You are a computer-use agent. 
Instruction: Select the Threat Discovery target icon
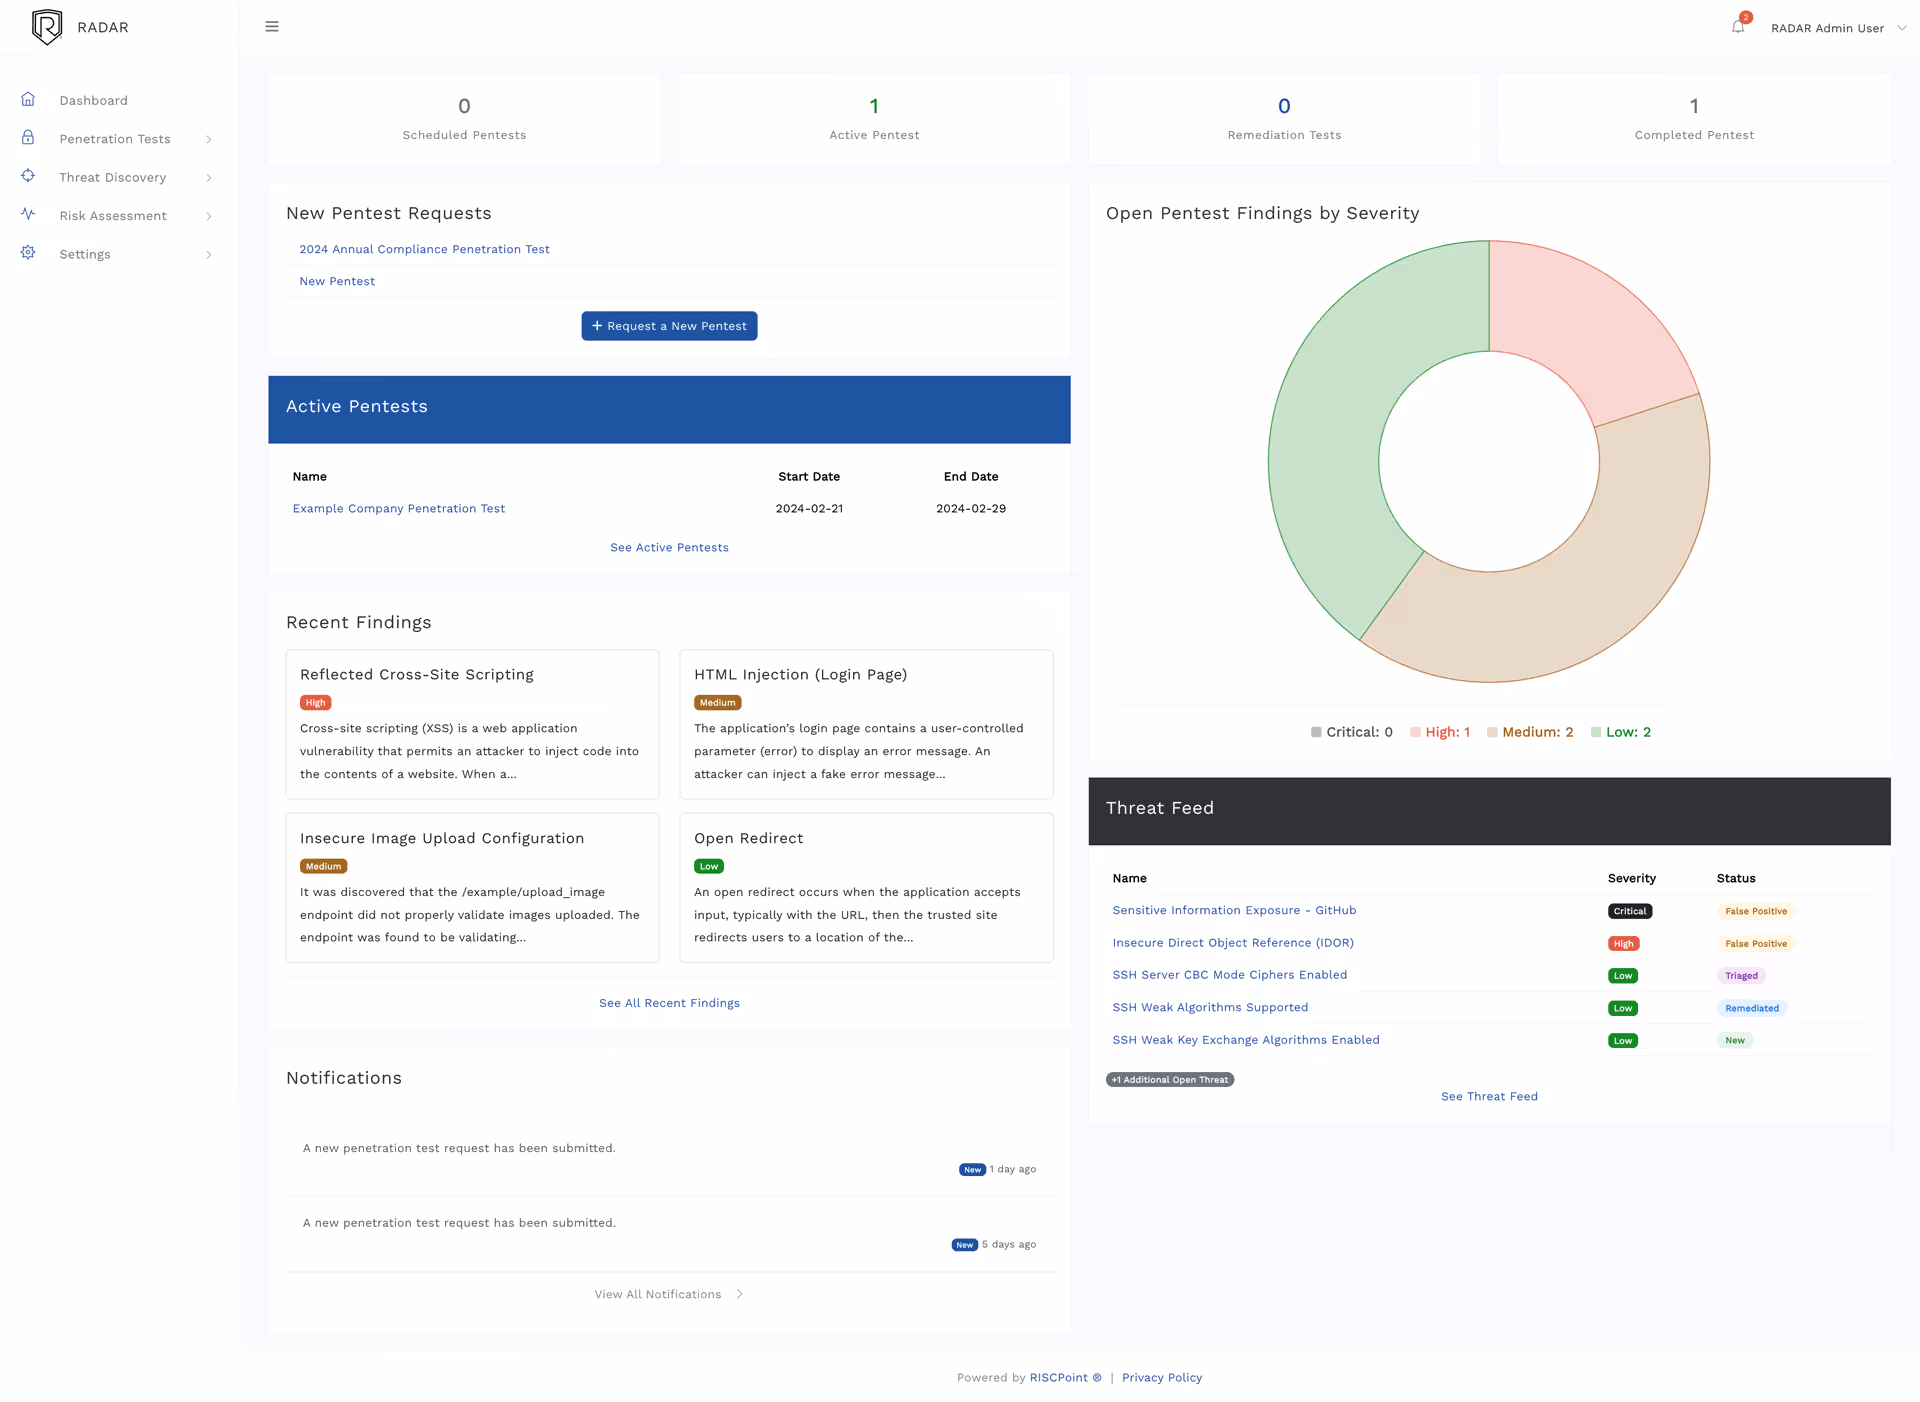[x=27, y=177]
